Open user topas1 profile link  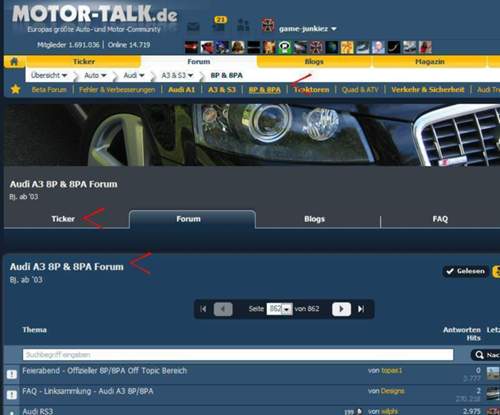392,371
